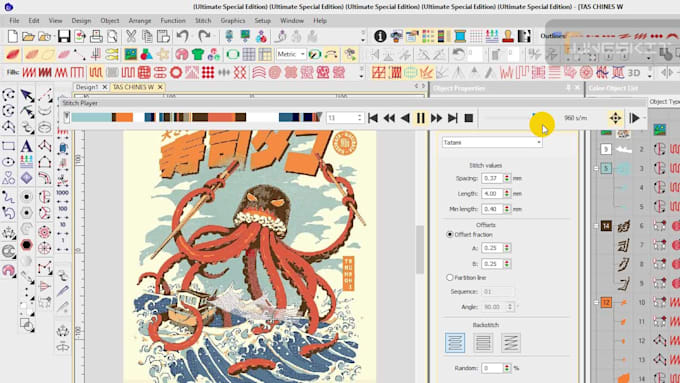Open the Graphics menu

point(233,20)
